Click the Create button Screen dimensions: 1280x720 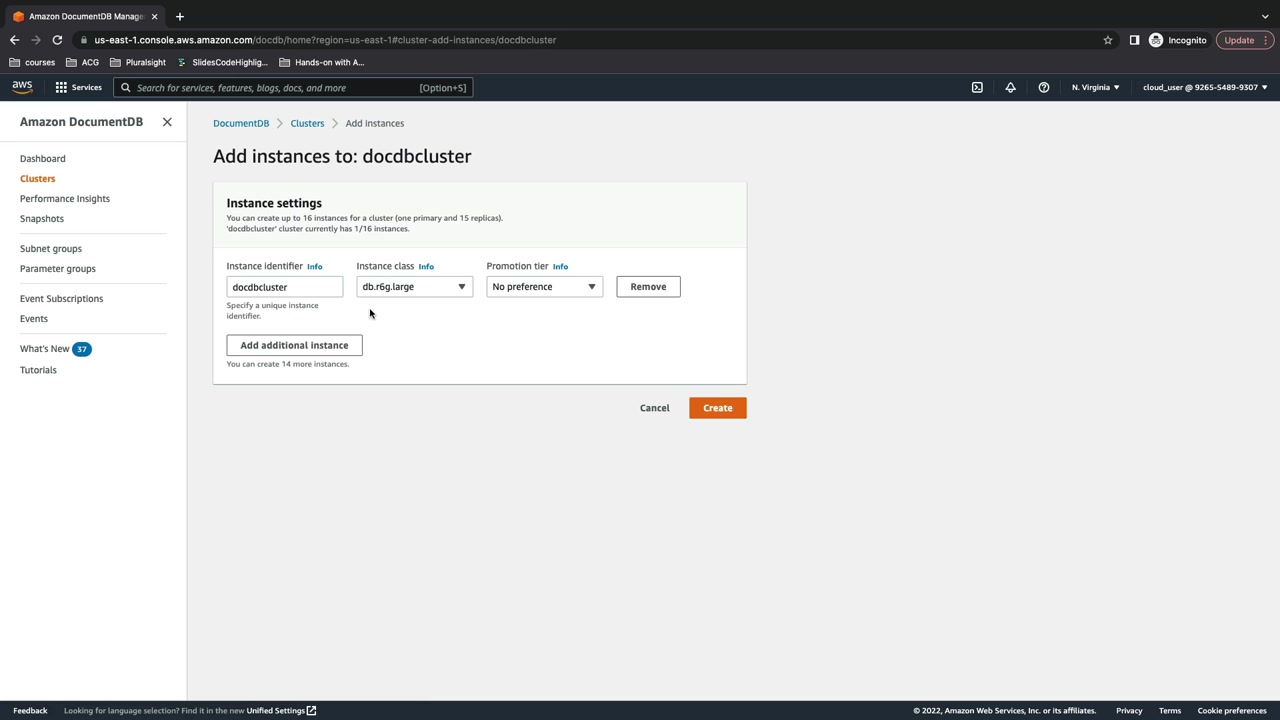(718, 408)
